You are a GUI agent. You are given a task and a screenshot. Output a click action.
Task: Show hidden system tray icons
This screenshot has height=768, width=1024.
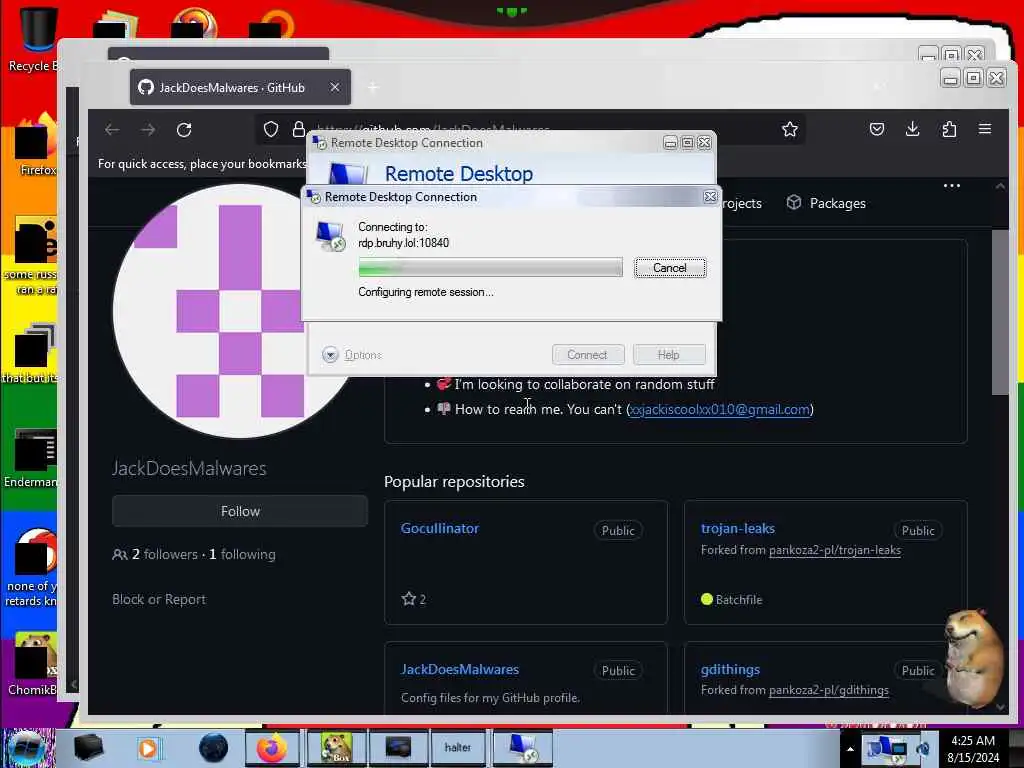(850, 749)
